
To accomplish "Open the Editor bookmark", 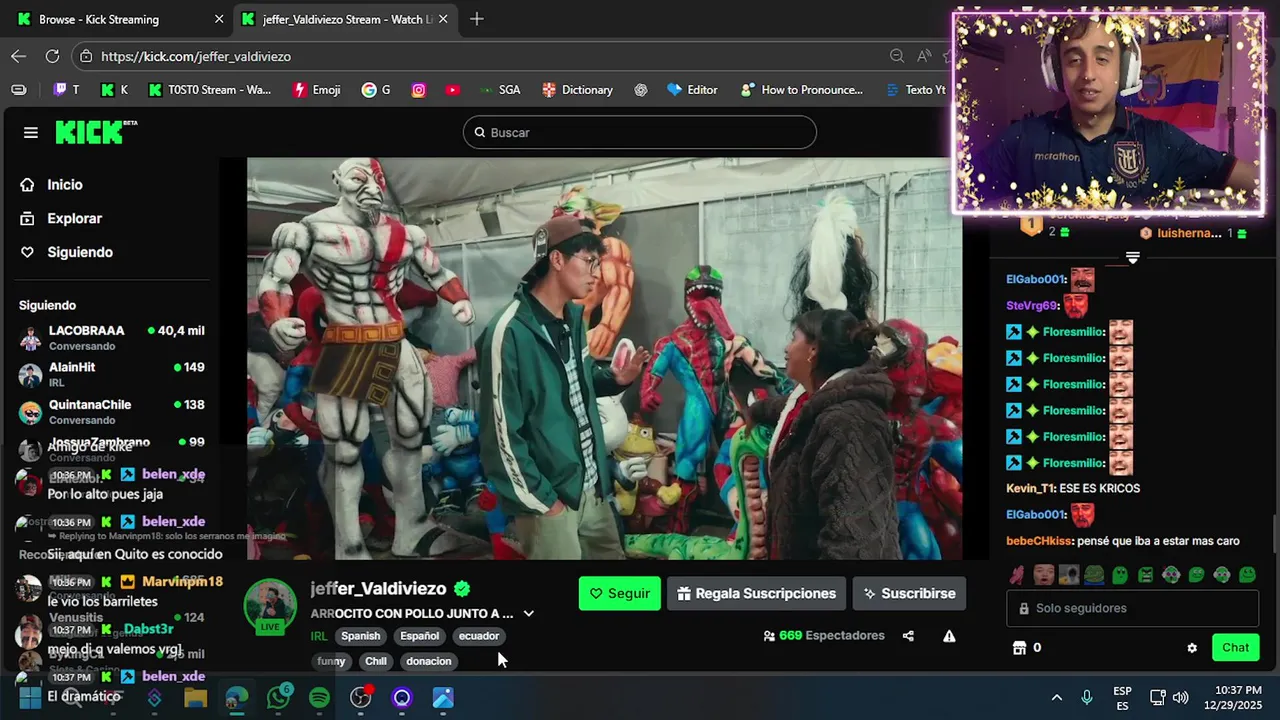I will (x=692, y=90).
